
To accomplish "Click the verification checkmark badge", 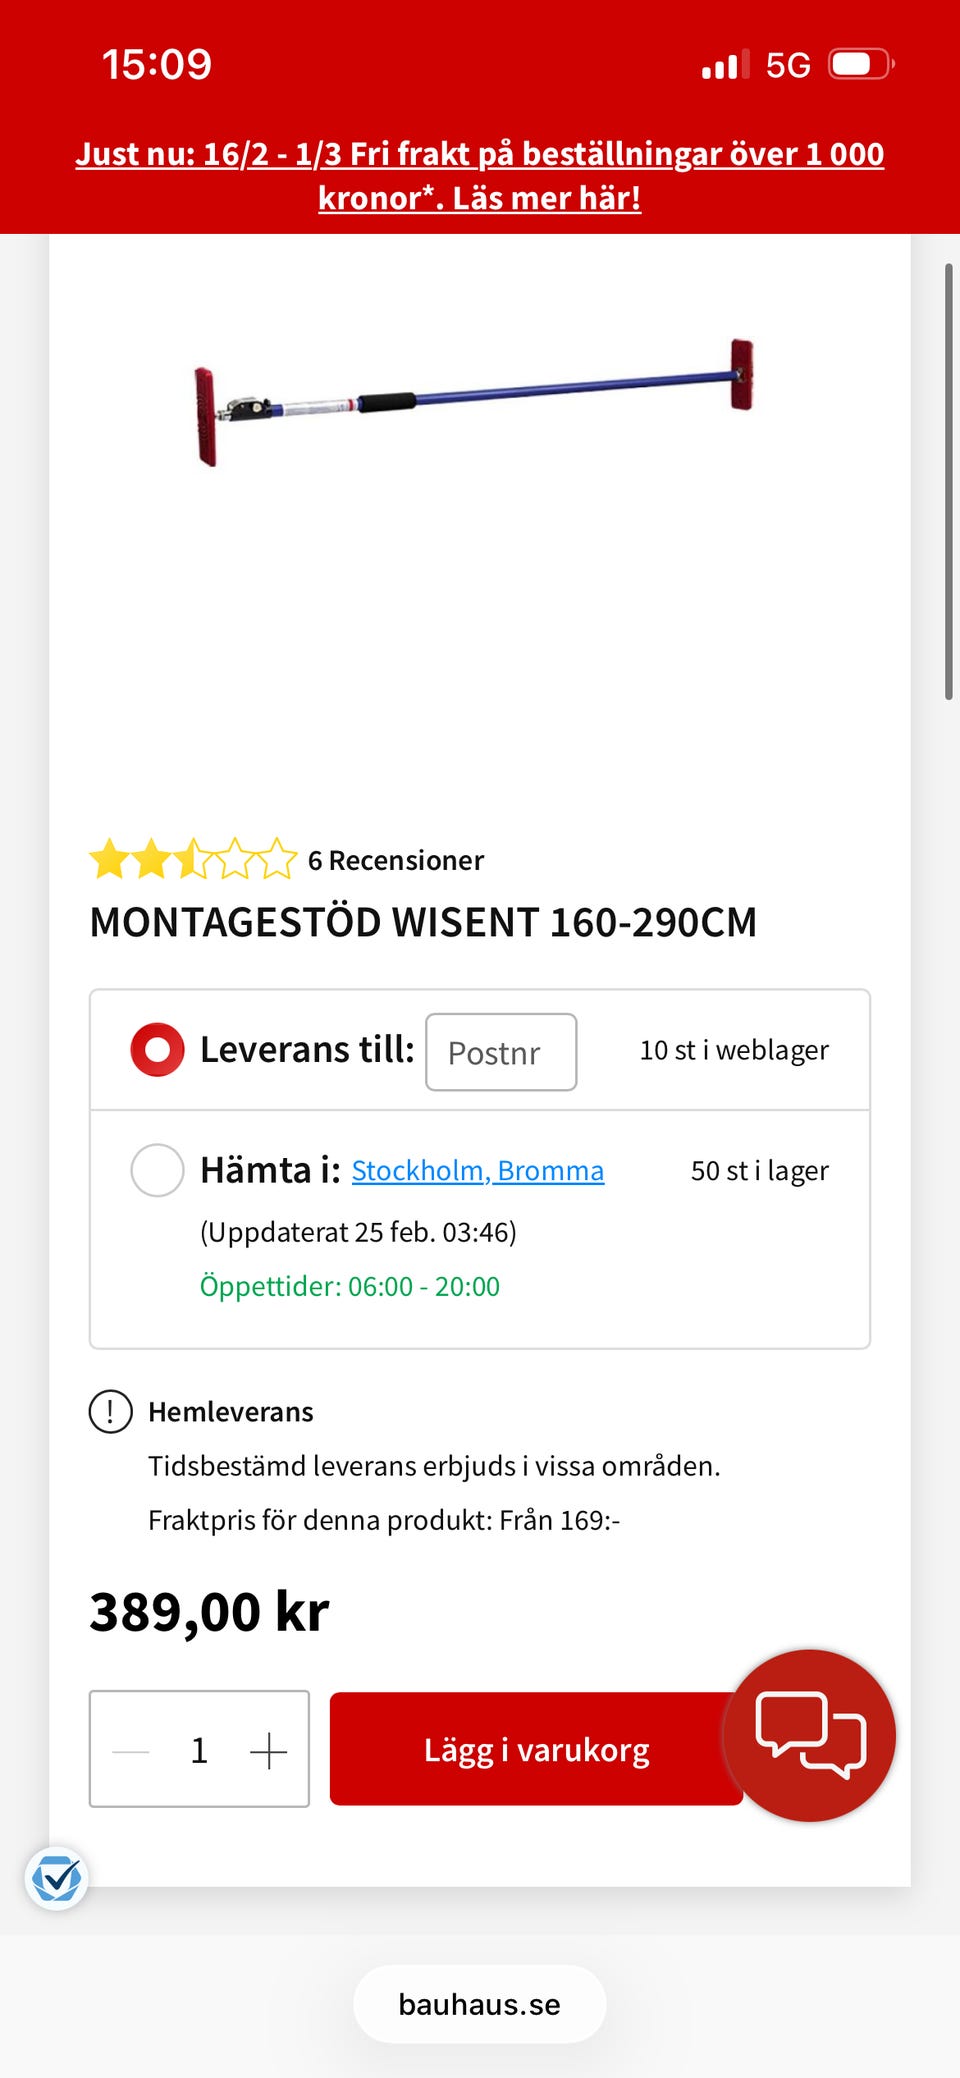I will 56,1879.
